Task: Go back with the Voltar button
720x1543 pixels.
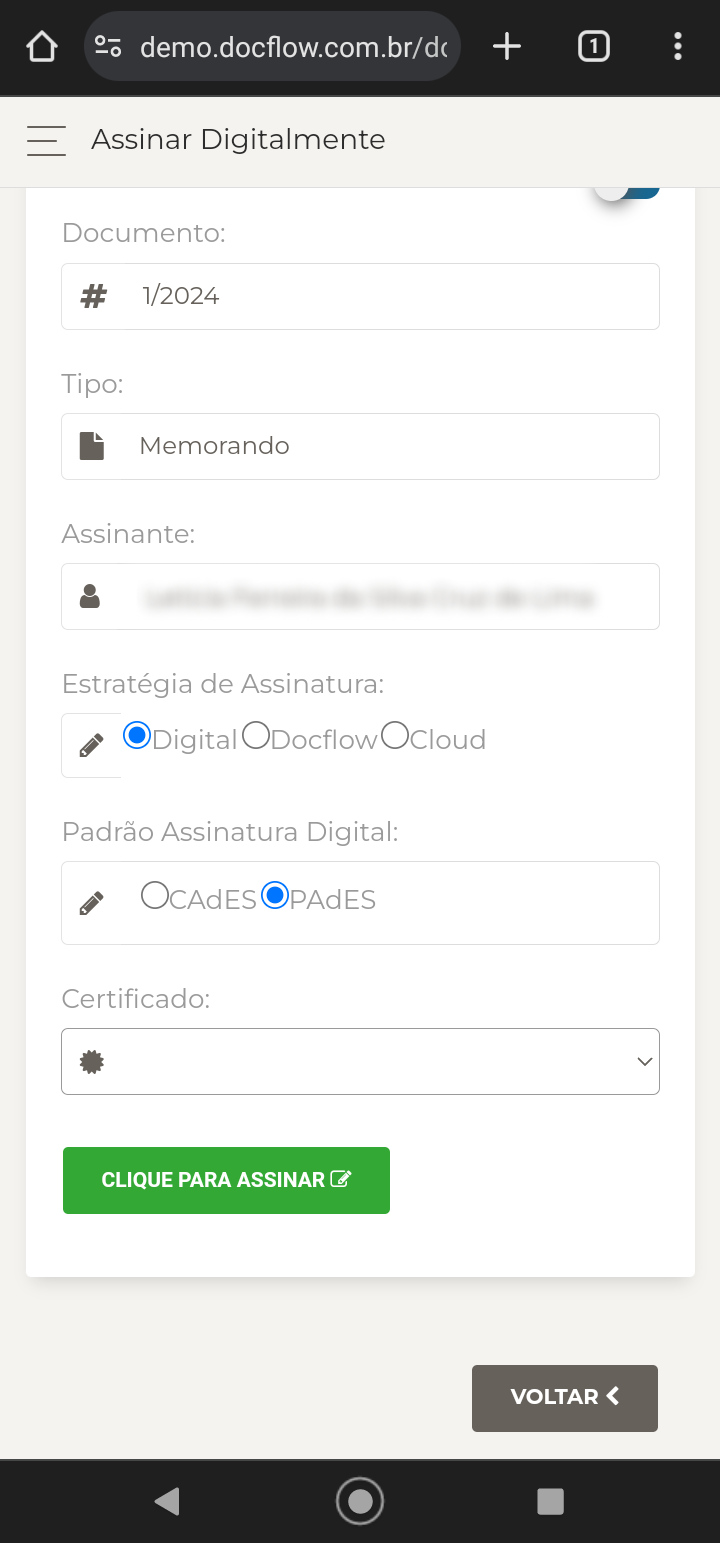Action: [565, 1398]
